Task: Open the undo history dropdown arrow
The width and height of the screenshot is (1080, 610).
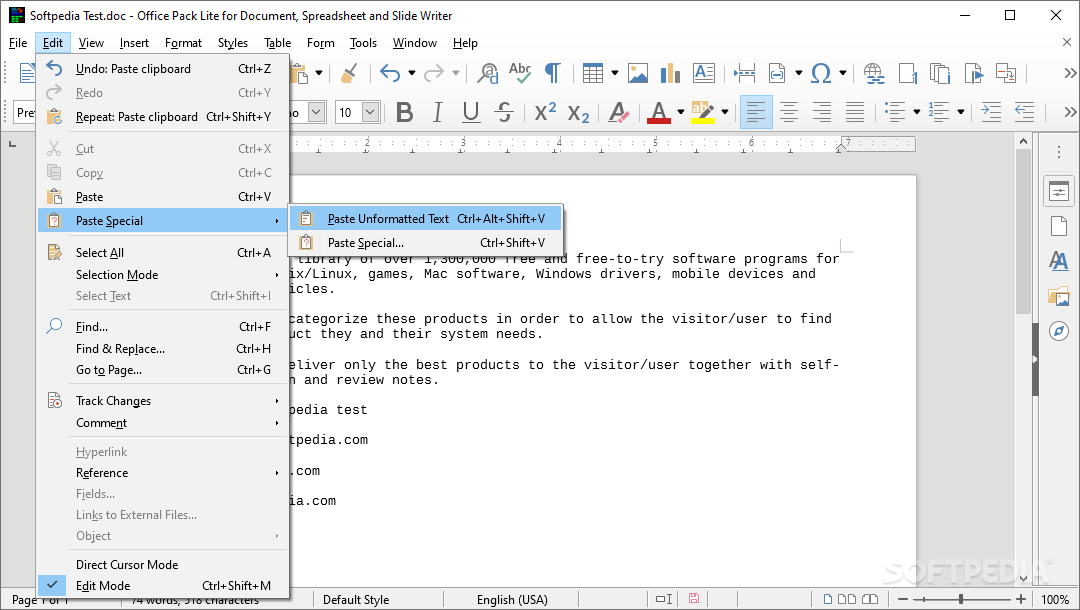Action: tap(411, 73)
